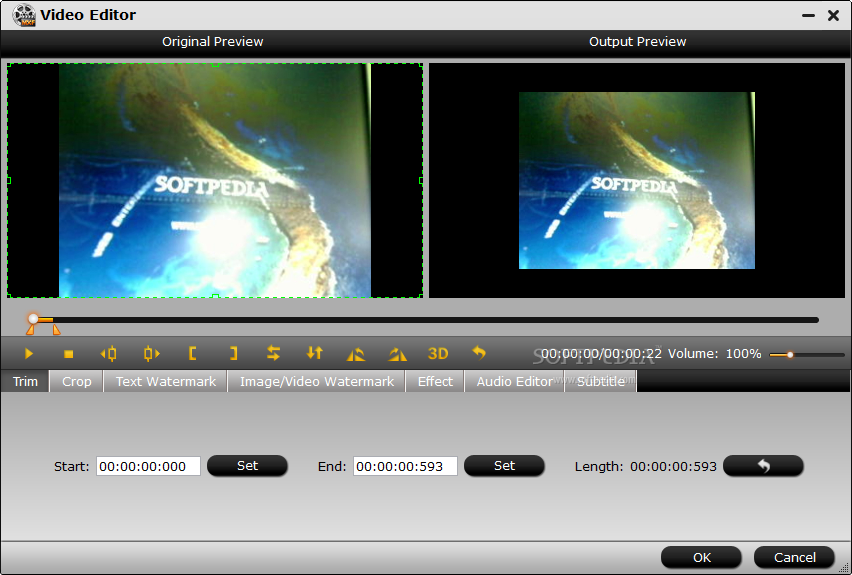Select the Image/Video Watermark tab
Image resolution: width=852 pixels, height=575 pixels.
coord(317,381)
